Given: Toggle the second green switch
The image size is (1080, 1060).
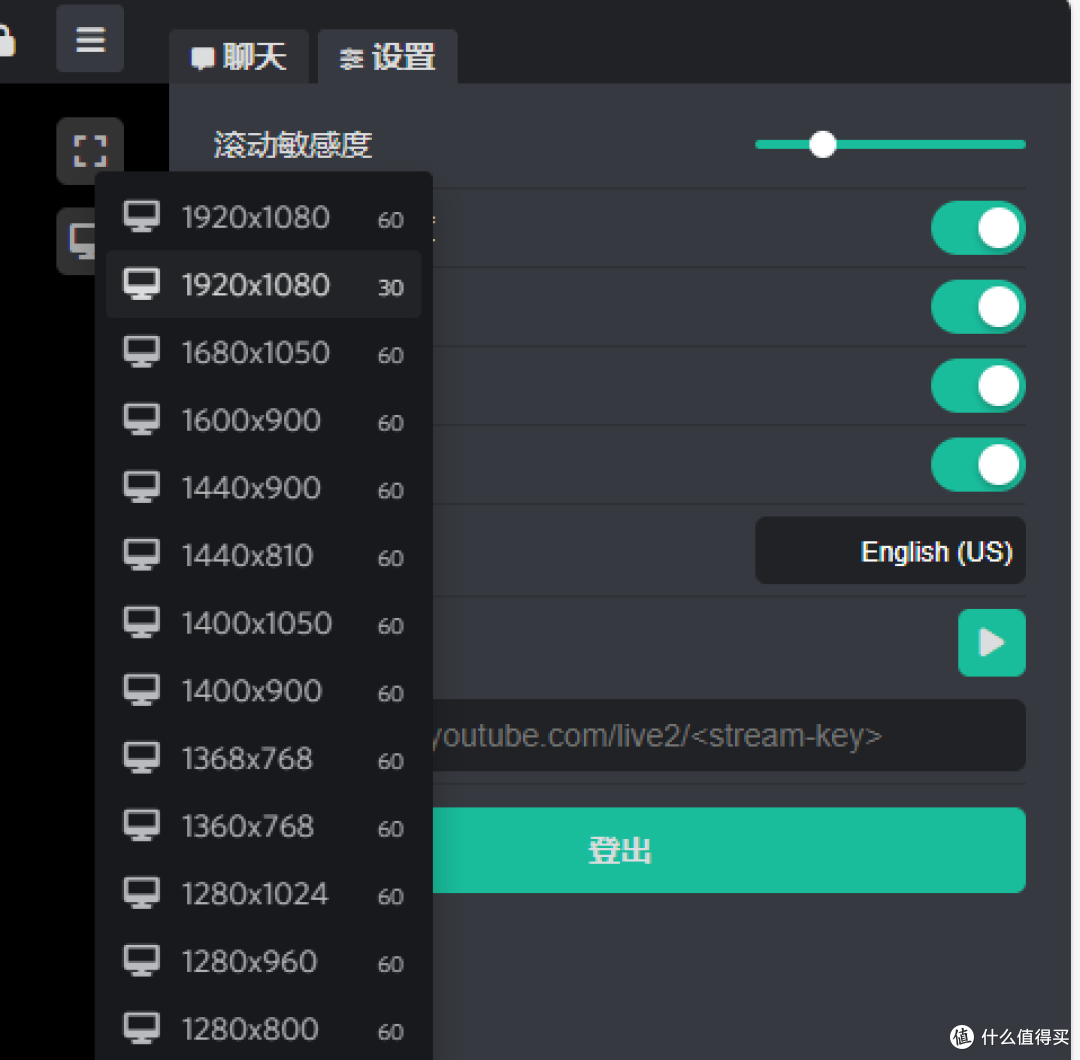Looking at the screenshot, I should [978, 307].
